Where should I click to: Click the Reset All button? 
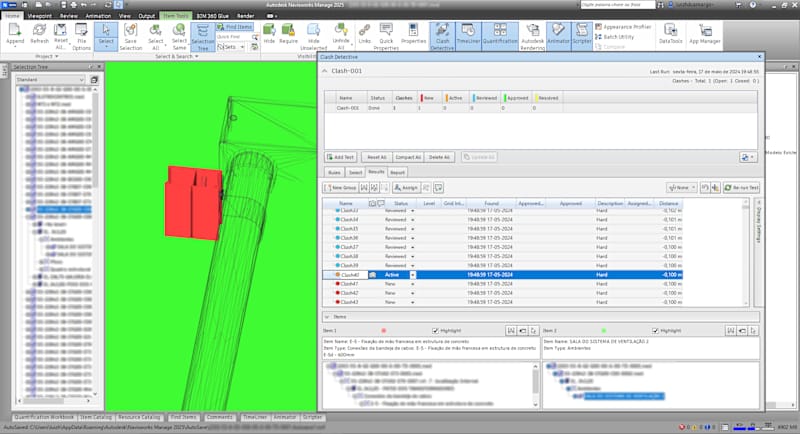click(377, 157)
